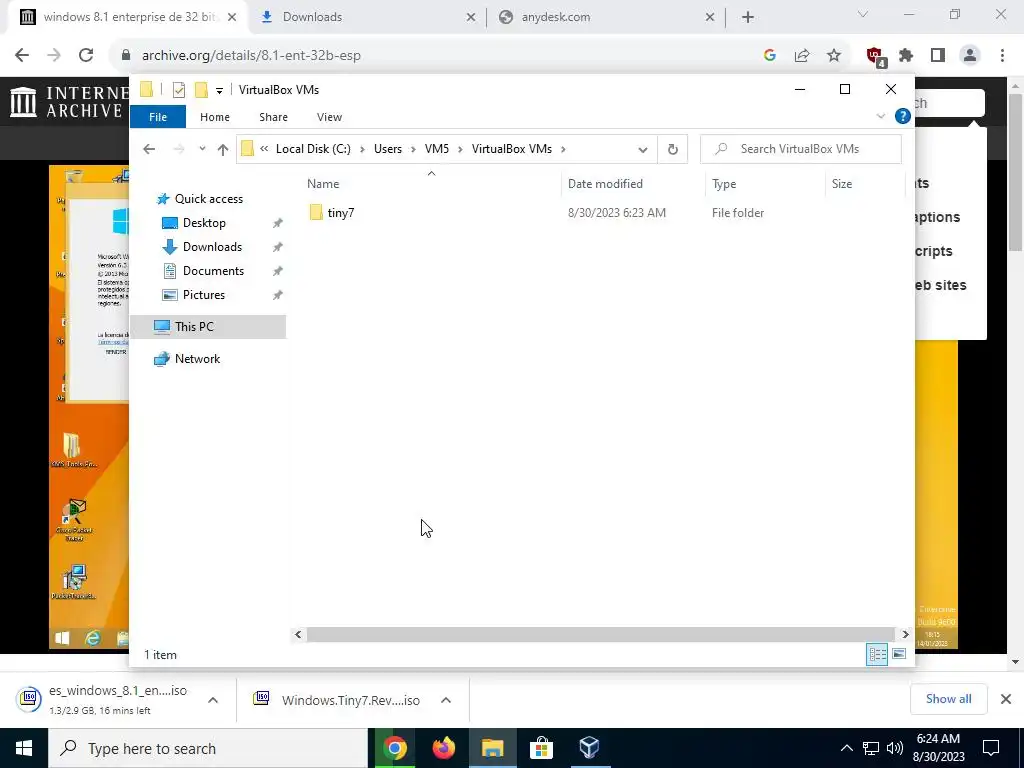Open the Share ribbon tab

[273, 117]
